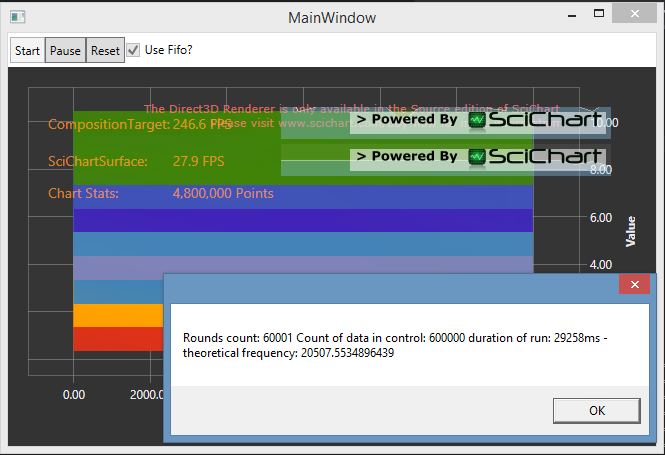The height and width of the screenshot is (455, 665).
Task: Click the 0.00 X-axis label
Action: [74, 395]
